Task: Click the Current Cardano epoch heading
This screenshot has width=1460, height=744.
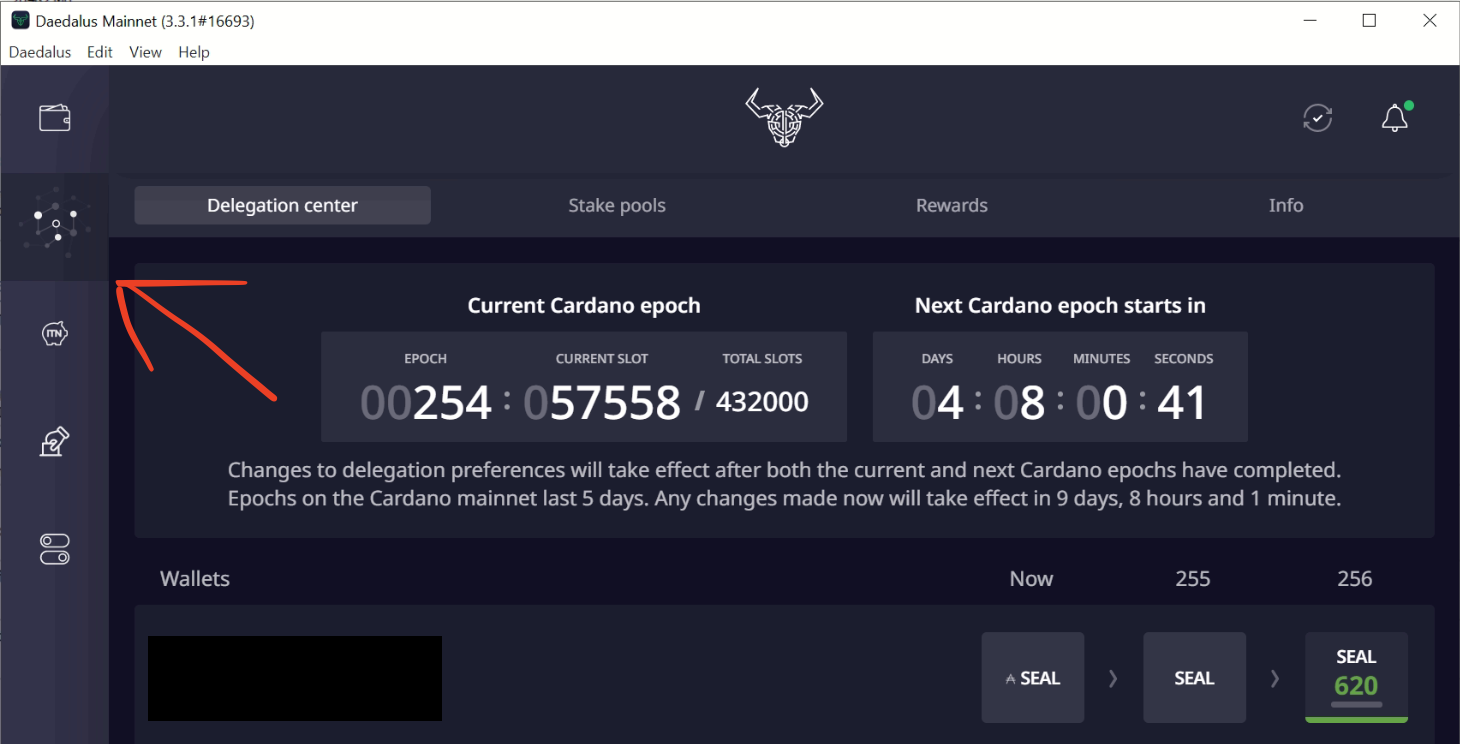Action: click(x=584, y=305)
